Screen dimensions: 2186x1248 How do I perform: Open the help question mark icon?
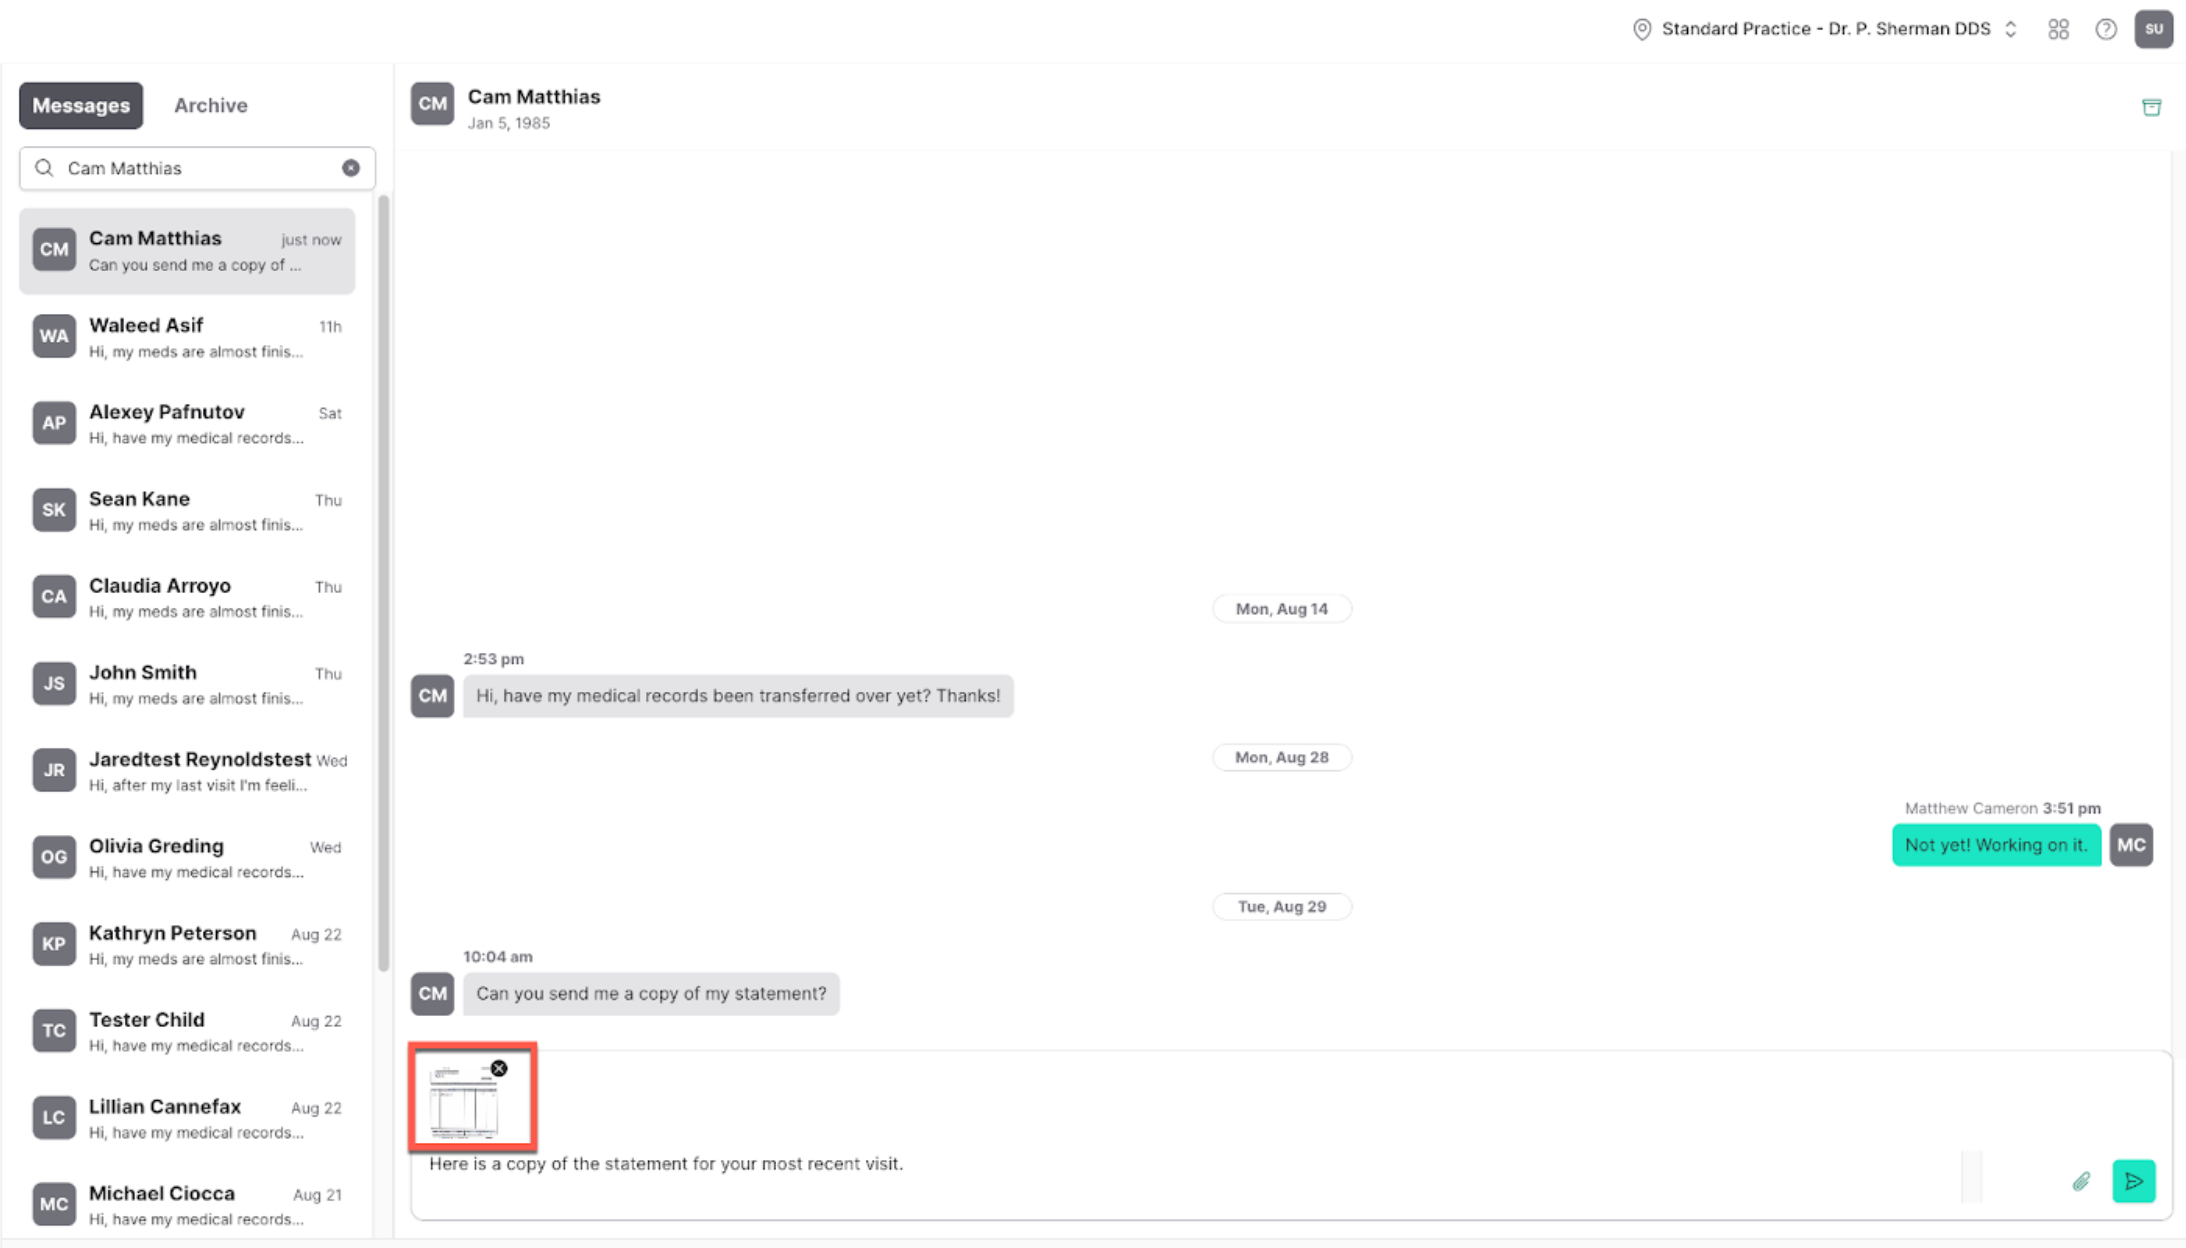[x=2106, y=29]
